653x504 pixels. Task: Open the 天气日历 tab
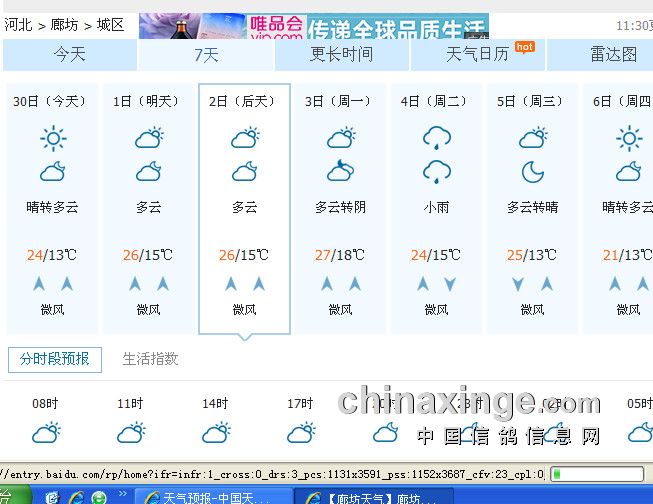478,54
